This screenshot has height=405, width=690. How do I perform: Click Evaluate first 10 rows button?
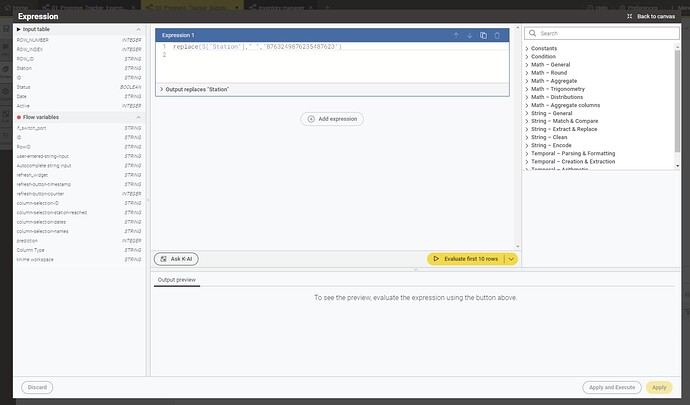pos(465,258)
